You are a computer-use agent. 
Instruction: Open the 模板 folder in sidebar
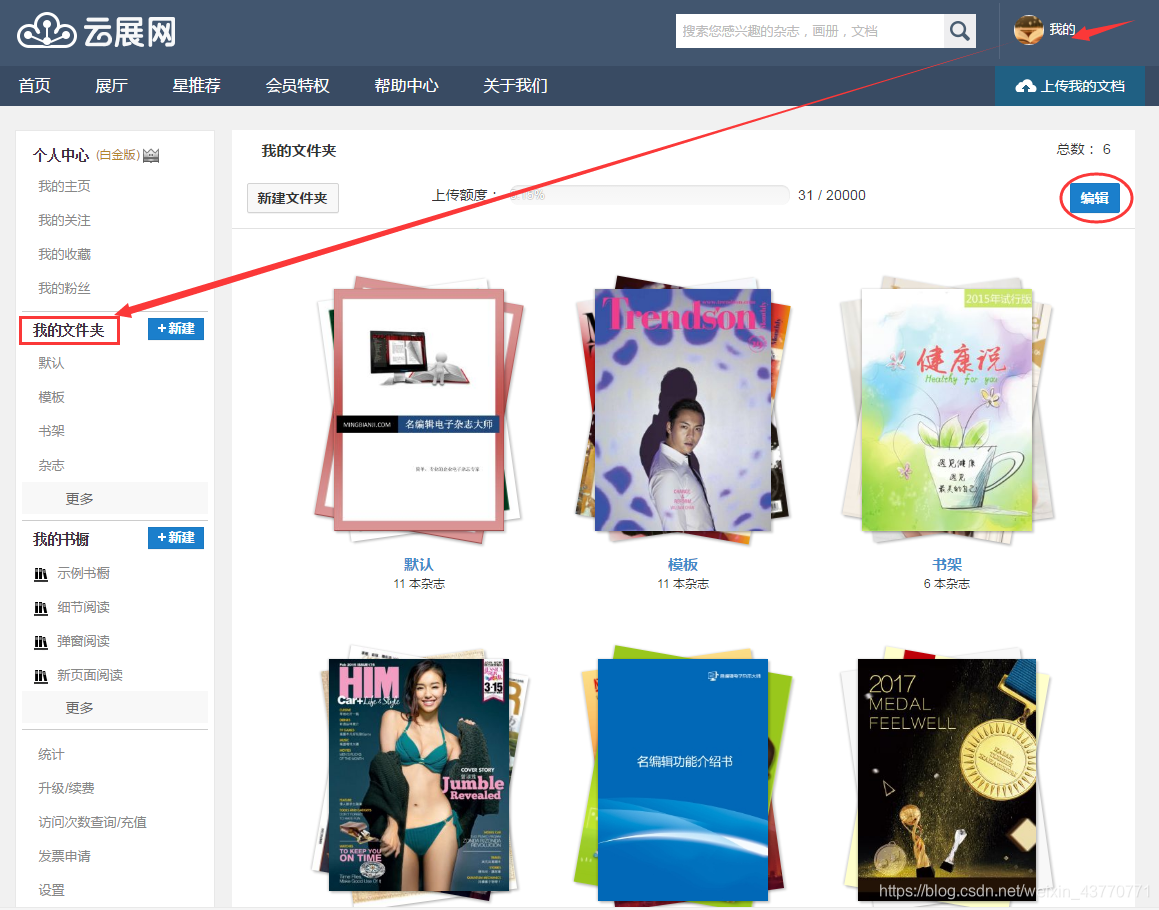52,397
